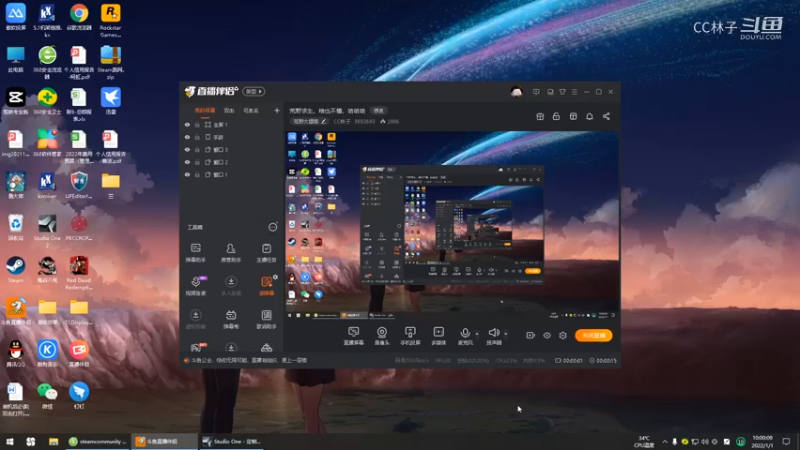Open the notification bell in room header
Viewport: 800px width, 450px height.
point(589,116)
